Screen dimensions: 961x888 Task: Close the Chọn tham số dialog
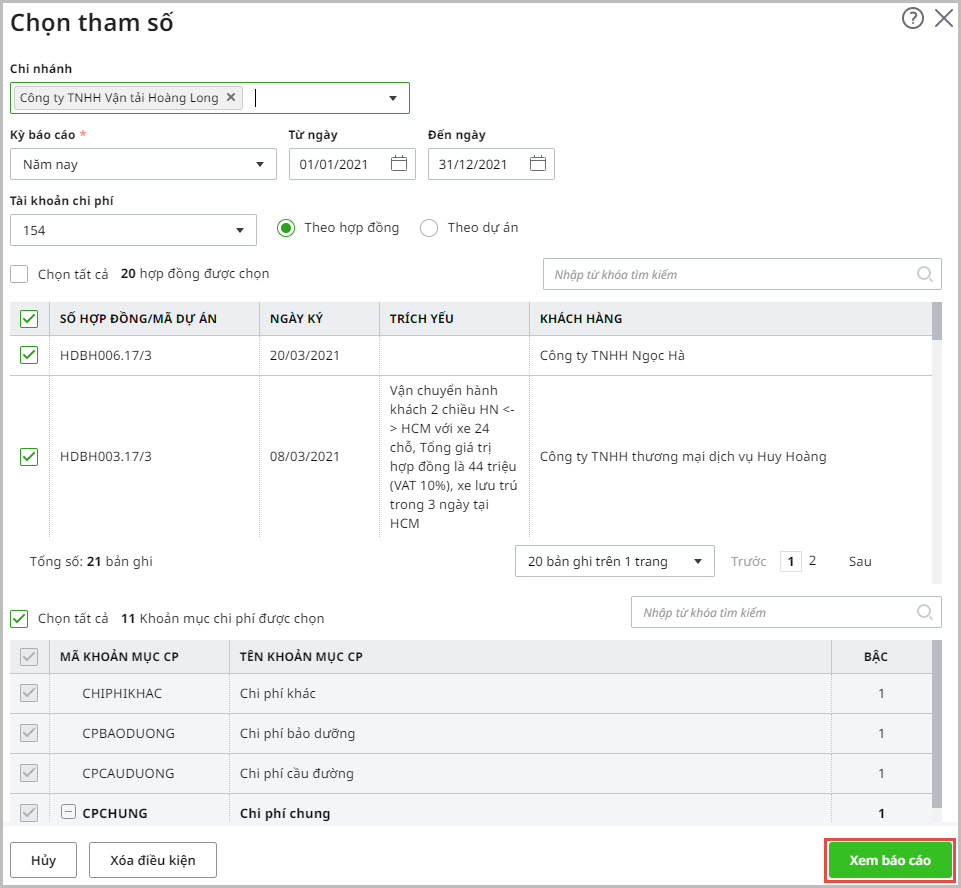coord(943,18)
